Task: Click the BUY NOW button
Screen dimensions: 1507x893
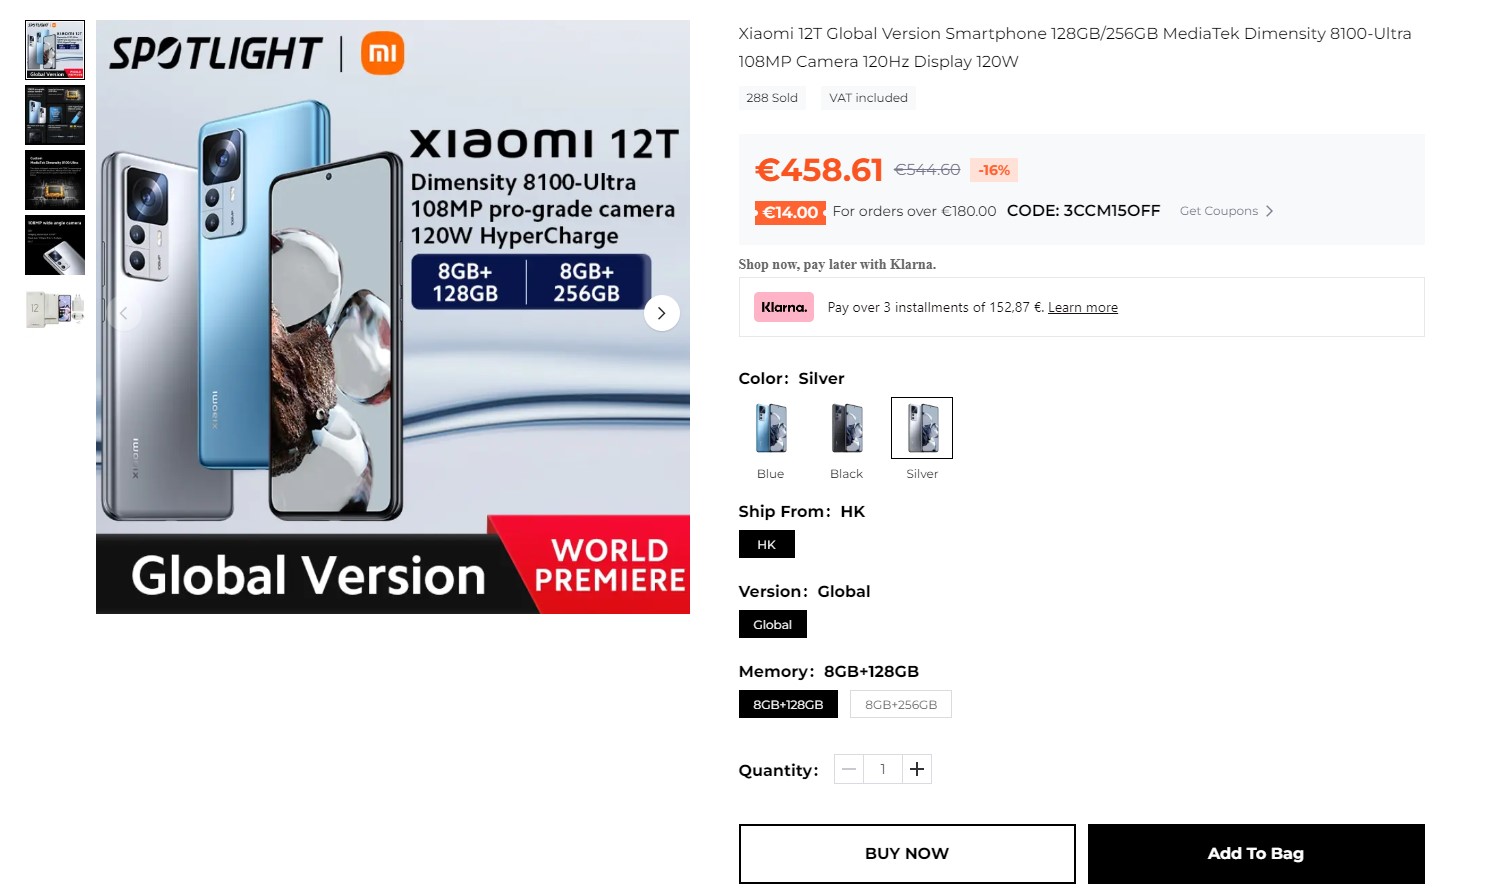Action: point(907,854)
